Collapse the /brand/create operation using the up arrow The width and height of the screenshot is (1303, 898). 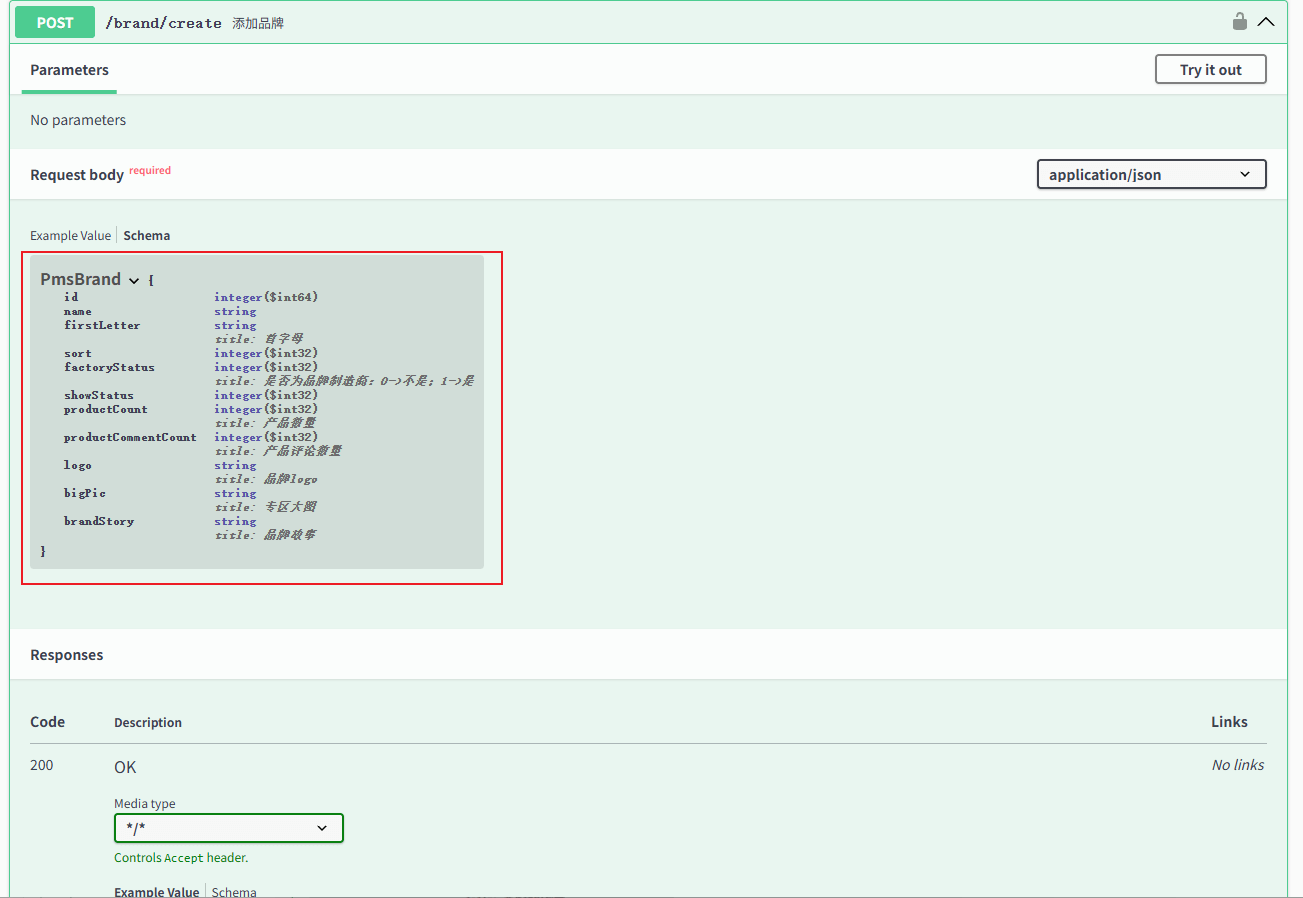pos(1266,22)
